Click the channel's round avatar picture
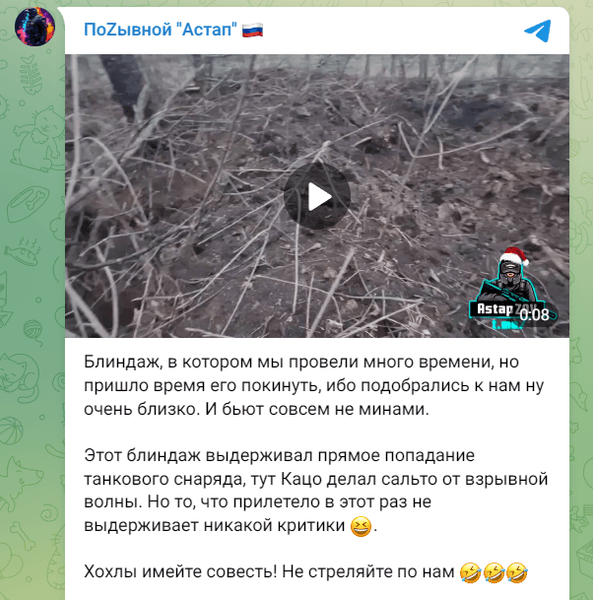This screenshot has width=593, height=600. coord(34,26)
